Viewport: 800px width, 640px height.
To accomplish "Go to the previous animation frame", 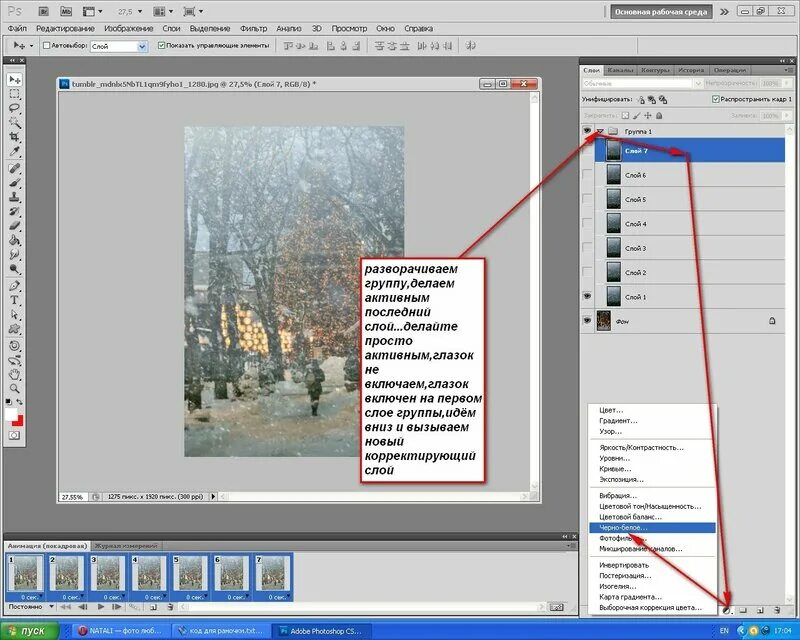I will click(x=83, y=607).
